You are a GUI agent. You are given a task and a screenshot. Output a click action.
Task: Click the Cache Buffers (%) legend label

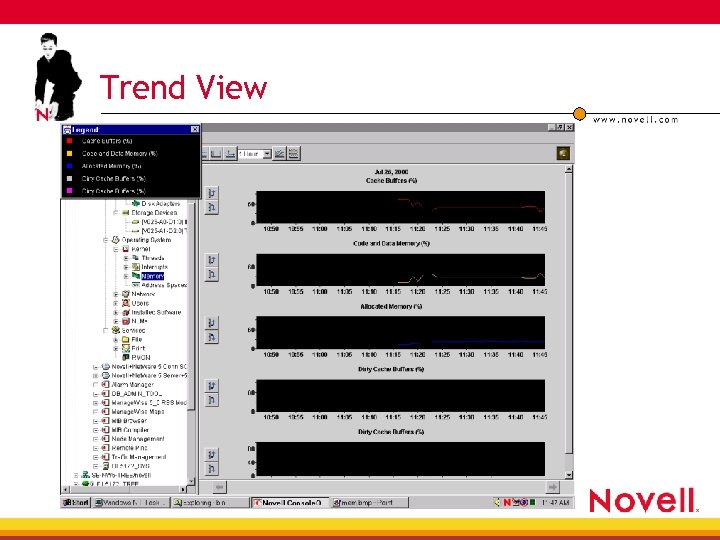point(107,141)
